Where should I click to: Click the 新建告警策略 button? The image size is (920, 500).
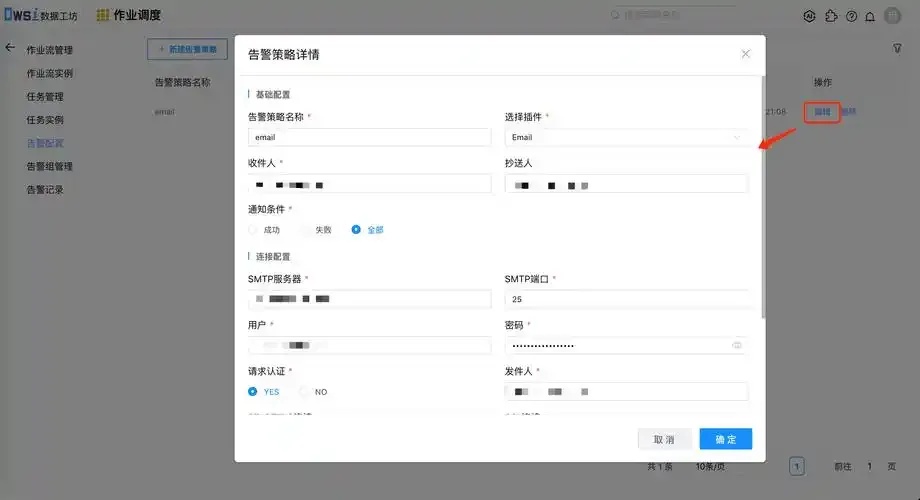click(187, 49)
